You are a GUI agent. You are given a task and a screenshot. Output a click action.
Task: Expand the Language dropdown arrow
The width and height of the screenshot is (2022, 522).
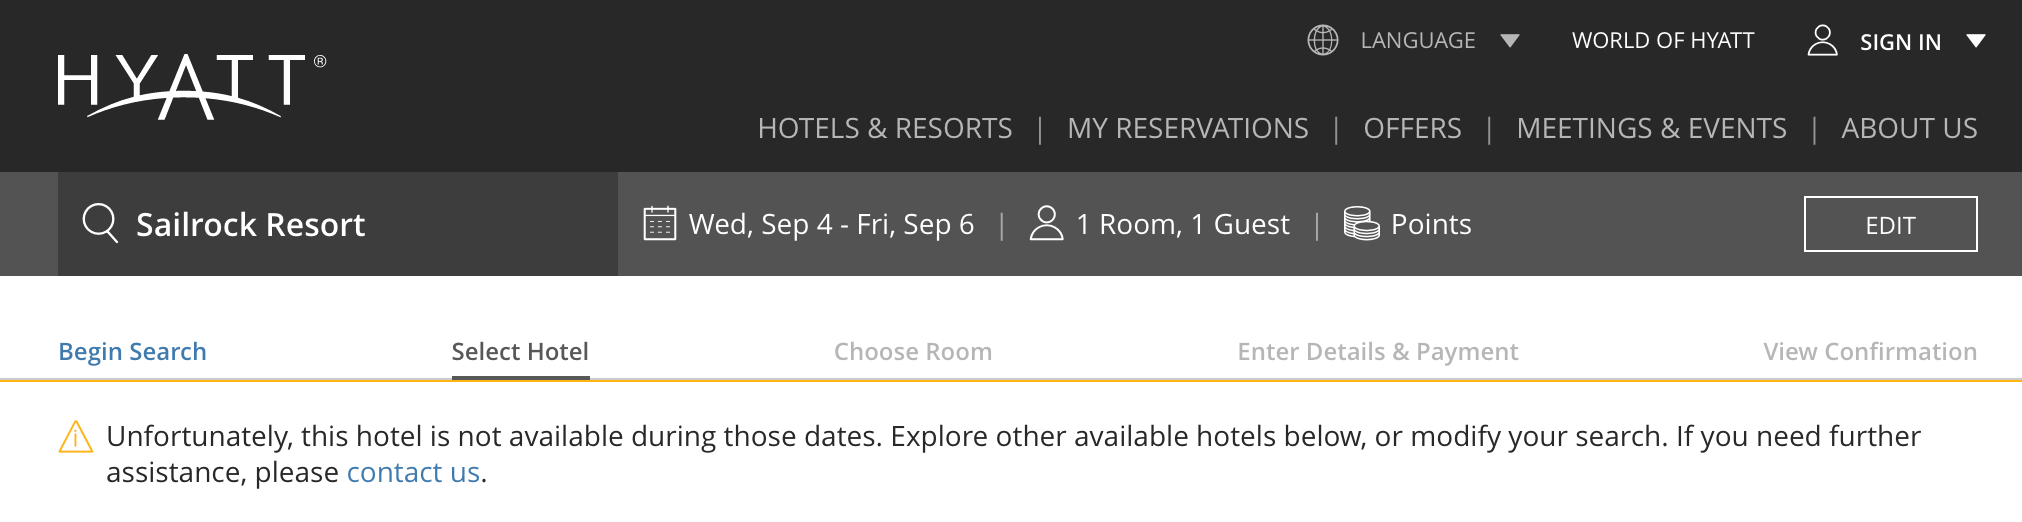1510,41
